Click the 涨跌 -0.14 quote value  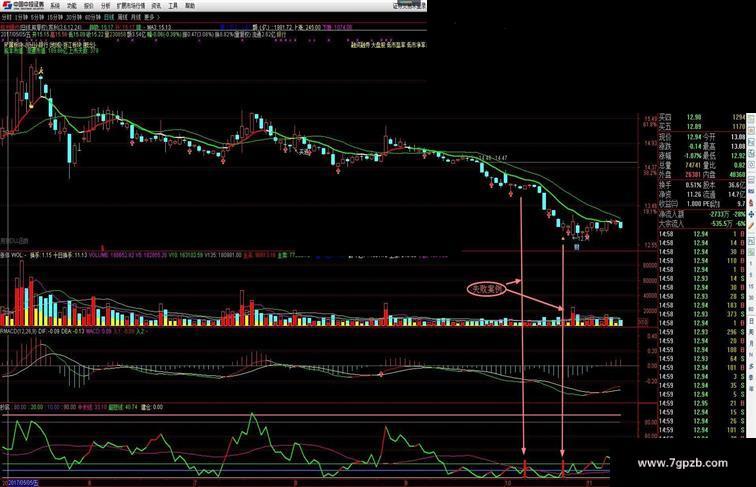coord(693,146)
